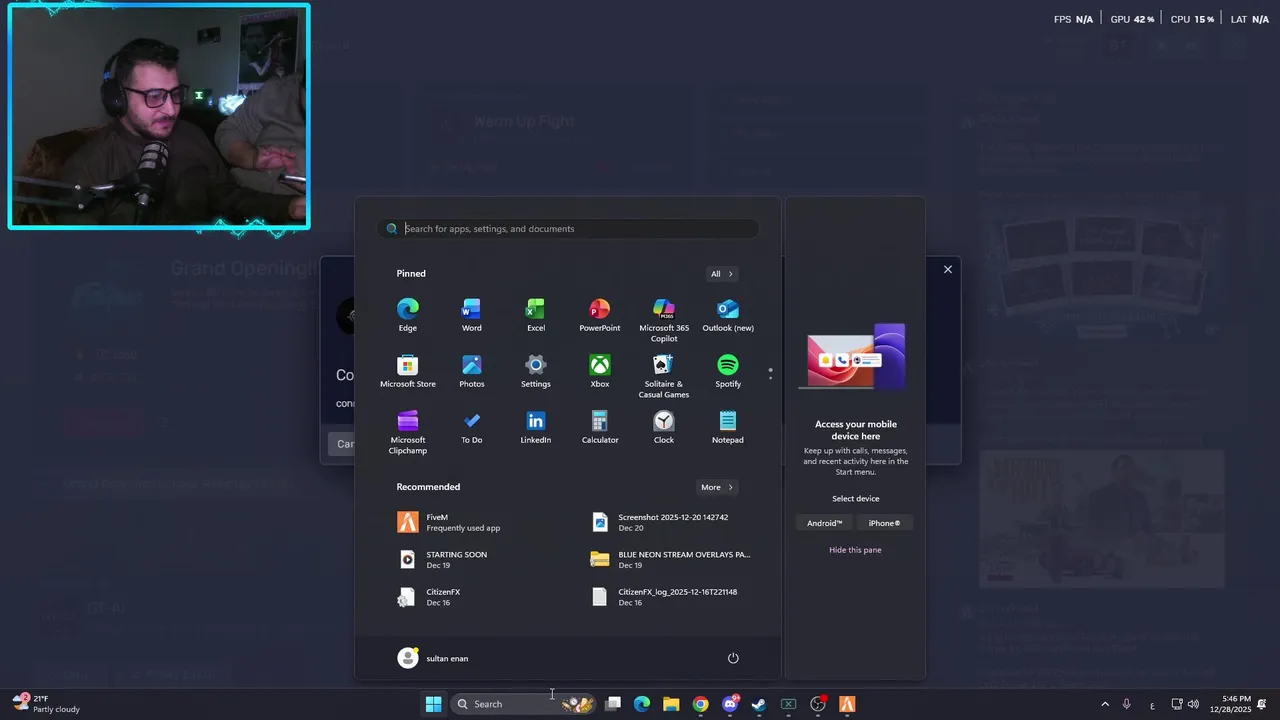Image resolution: width=1280 pixels, height=720 pixels.
Task: Open the weather widget on taskbar
Action: tap(47, 704)
